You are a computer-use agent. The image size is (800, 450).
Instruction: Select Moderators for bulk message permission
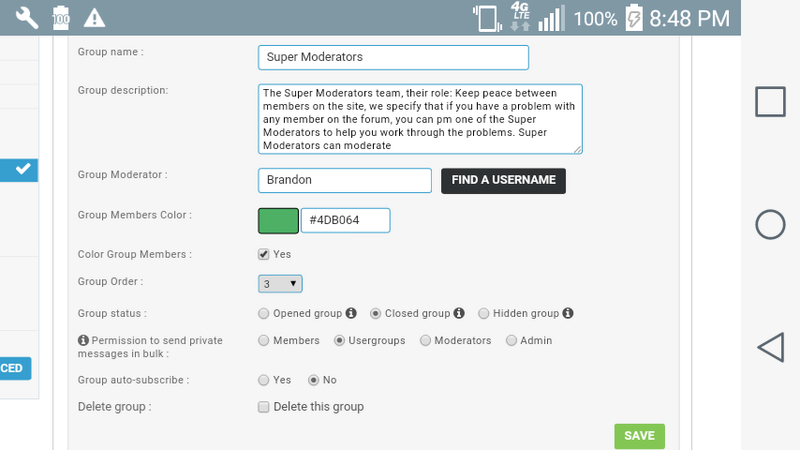click(x=425, y=340)
